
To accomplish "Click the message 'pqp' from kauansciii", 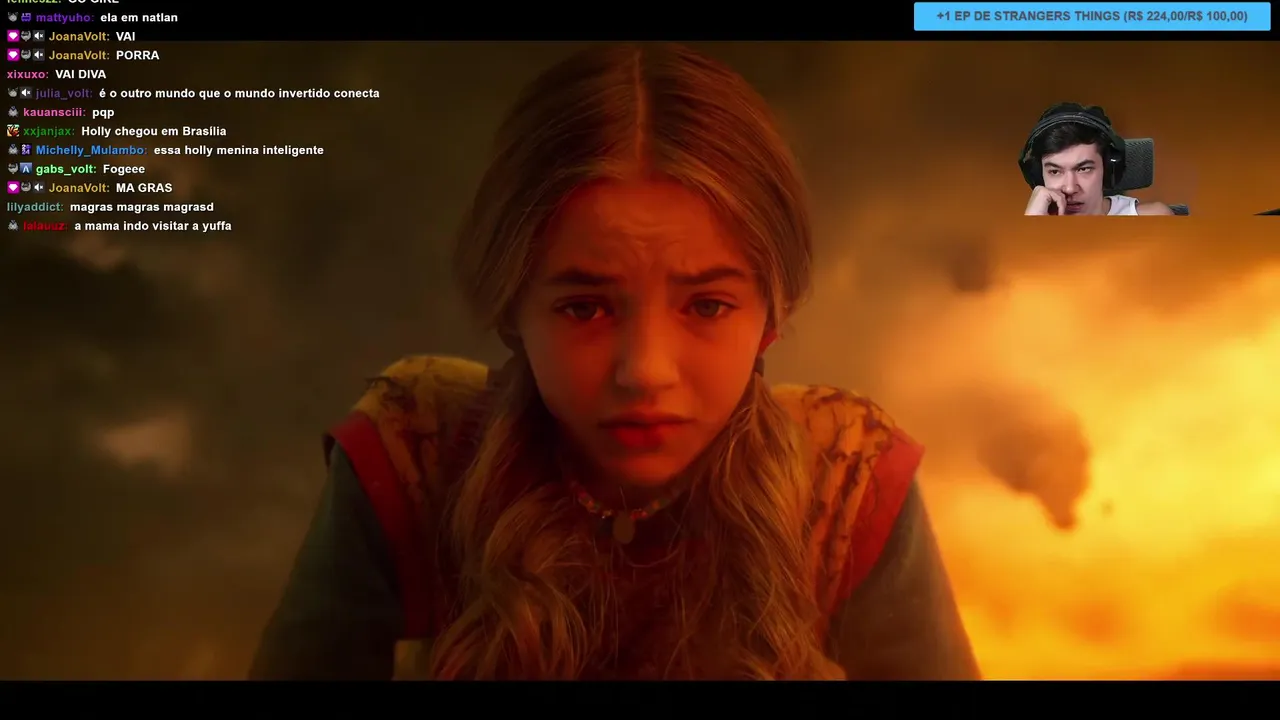I will 103,113.
